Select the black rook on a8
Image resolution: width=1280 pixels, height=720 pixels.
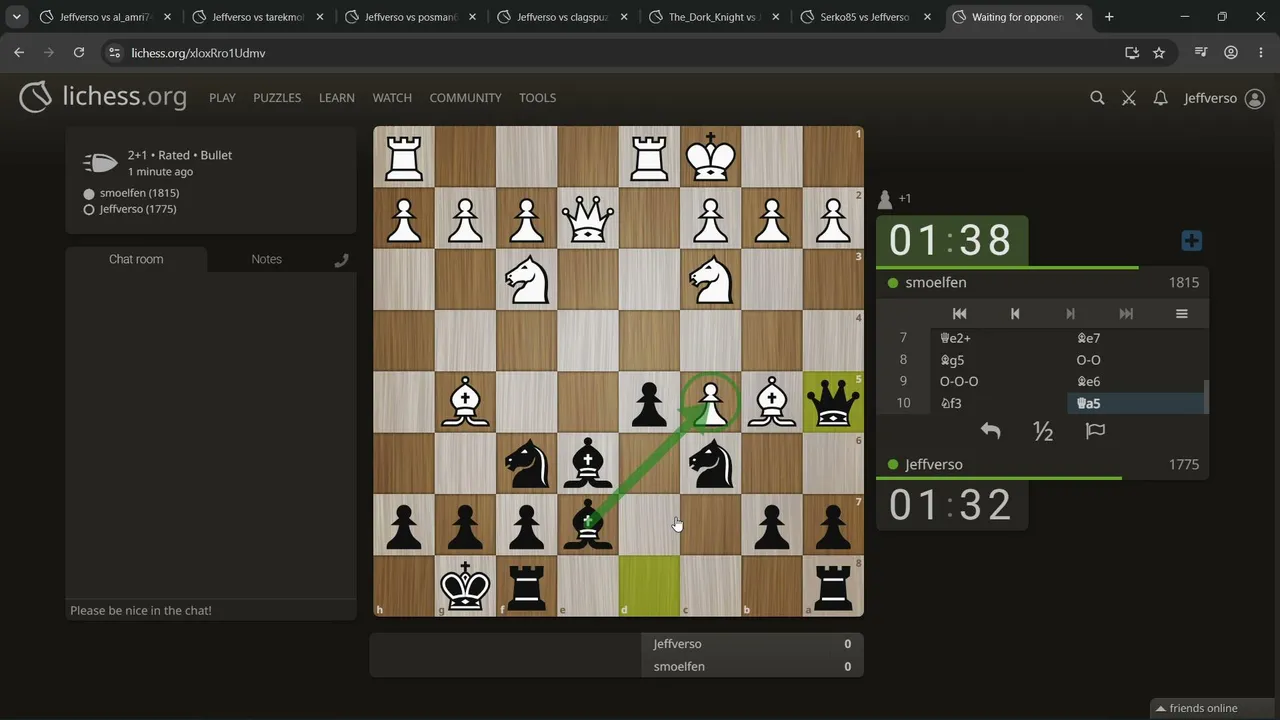[x=833, y=586]
